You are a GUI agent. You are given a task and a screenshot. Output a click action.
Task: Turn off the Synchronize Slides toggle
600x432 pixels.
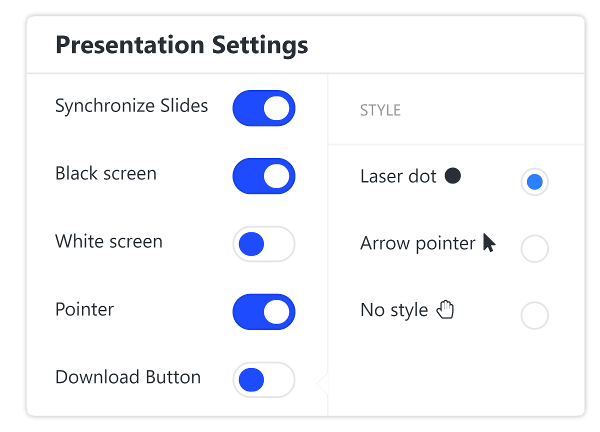pos(264,108)
